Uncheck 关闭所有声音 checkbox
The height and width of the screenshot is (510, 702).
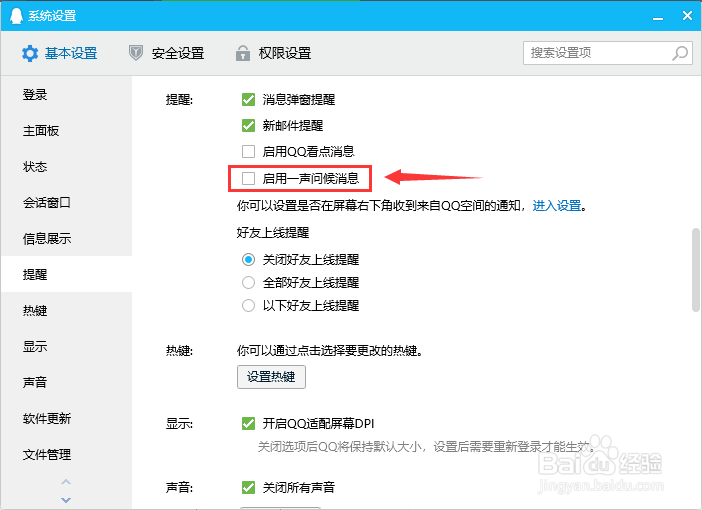(x=248, y=487)
